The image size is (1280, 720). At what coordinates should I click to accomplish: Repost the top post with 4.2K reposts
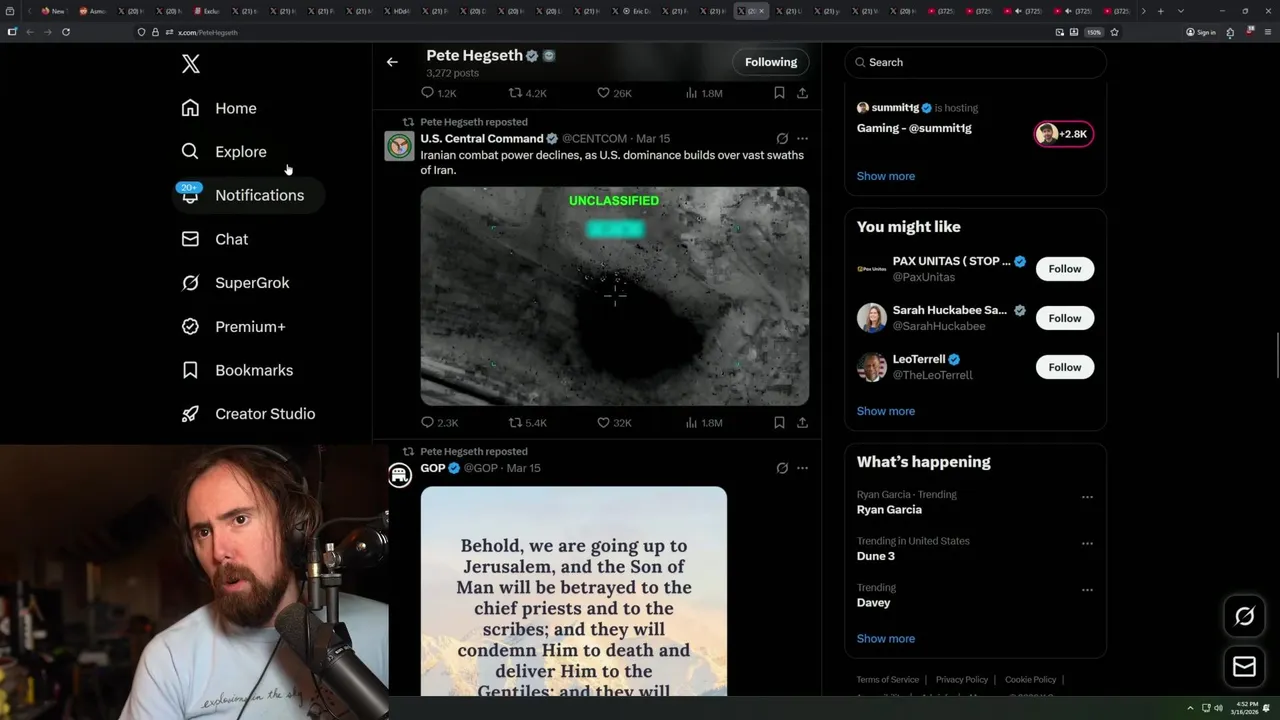click(x=528, y=93)
